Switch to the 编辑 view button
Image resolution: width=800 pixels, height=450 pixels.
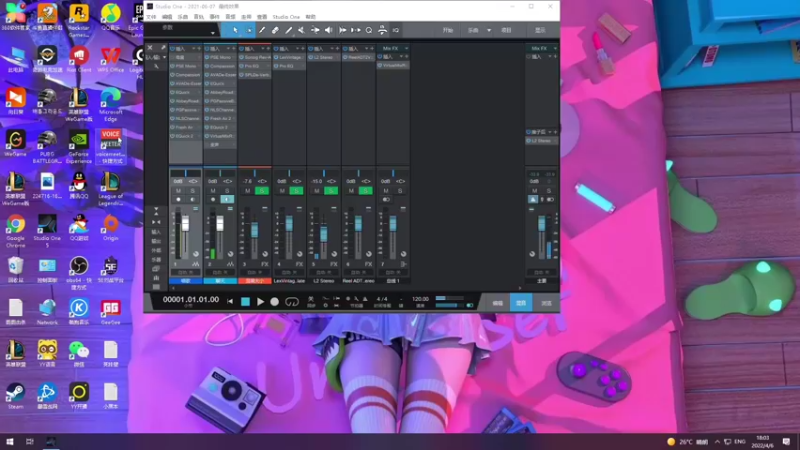coord(497,303)
